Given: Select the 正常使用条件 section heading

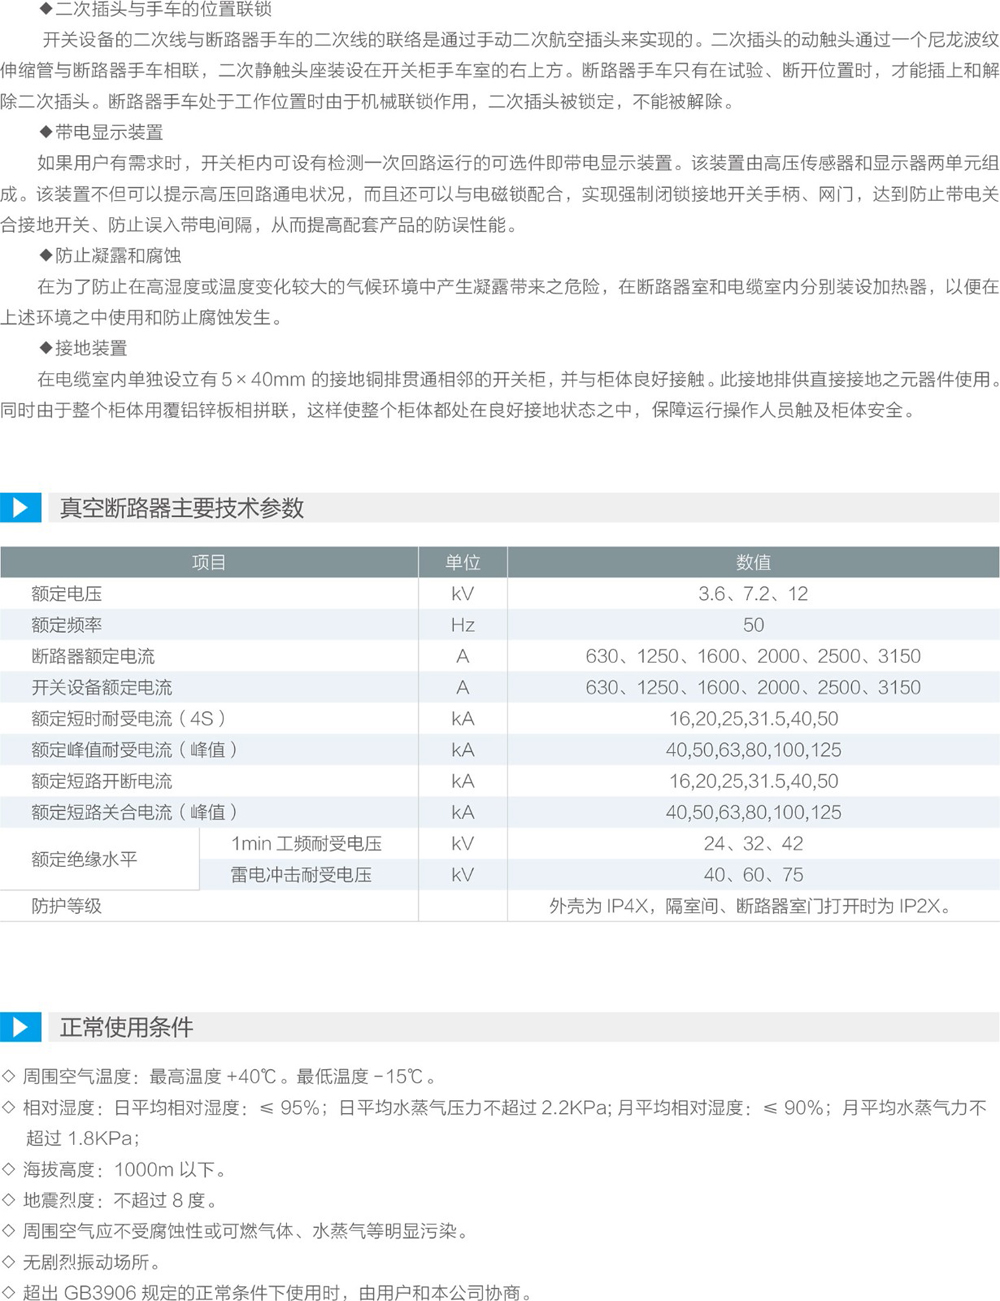Looking at the screenshot, I should (x=126, y=1027).
